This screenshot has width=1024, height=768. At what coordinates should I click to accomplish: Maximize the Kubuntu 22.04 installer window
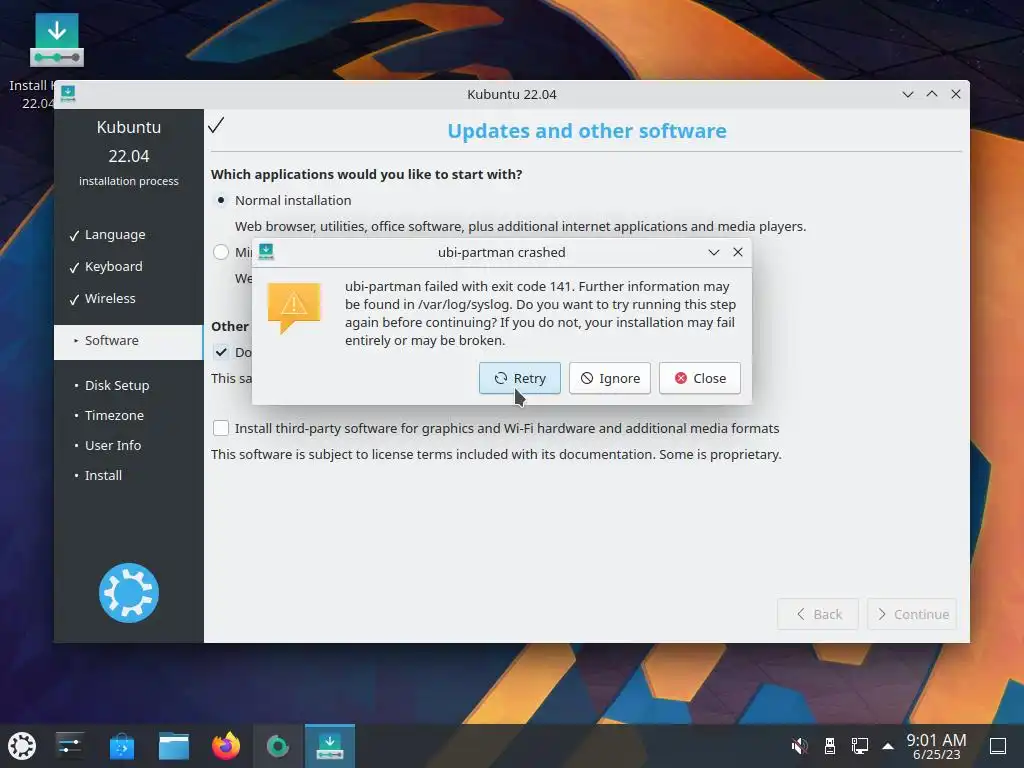tap(932, 94)
